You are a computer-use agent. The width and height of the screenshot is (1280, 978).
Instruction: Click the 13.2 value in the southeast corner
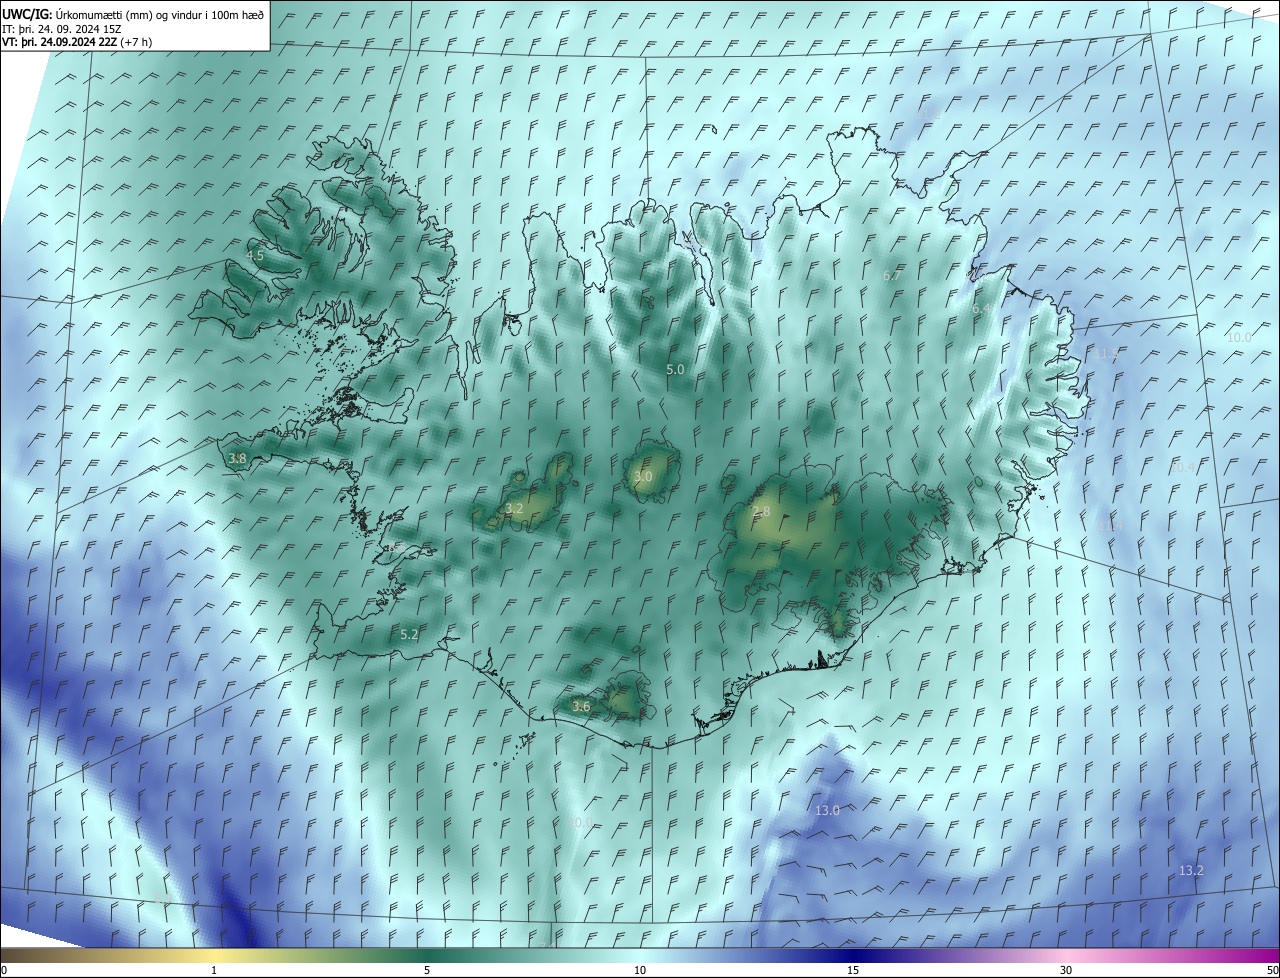click(x=1191, y=871)
